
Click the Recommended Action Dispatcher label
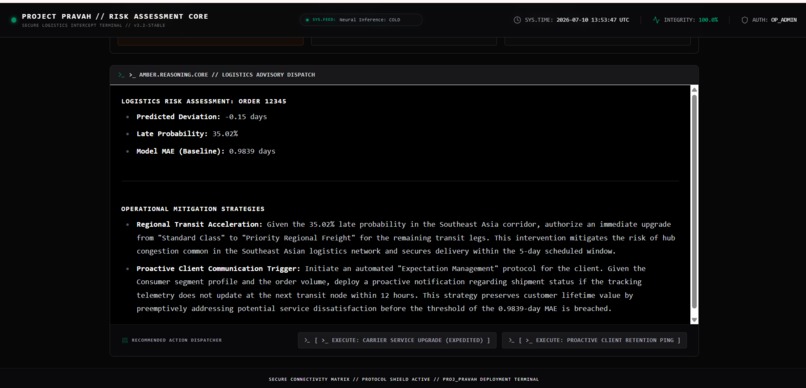(x=177, y=340)
